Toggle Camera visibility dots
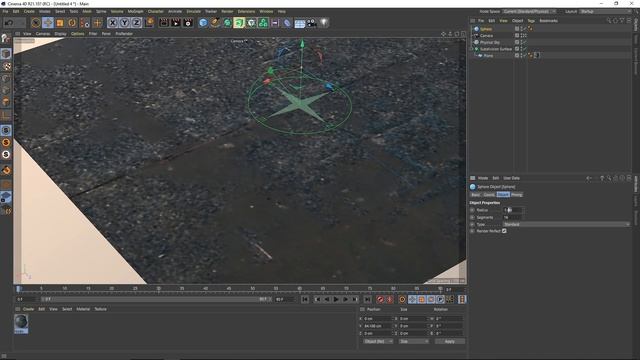Screen dimensions: 640x360 (x=522, y=36)
